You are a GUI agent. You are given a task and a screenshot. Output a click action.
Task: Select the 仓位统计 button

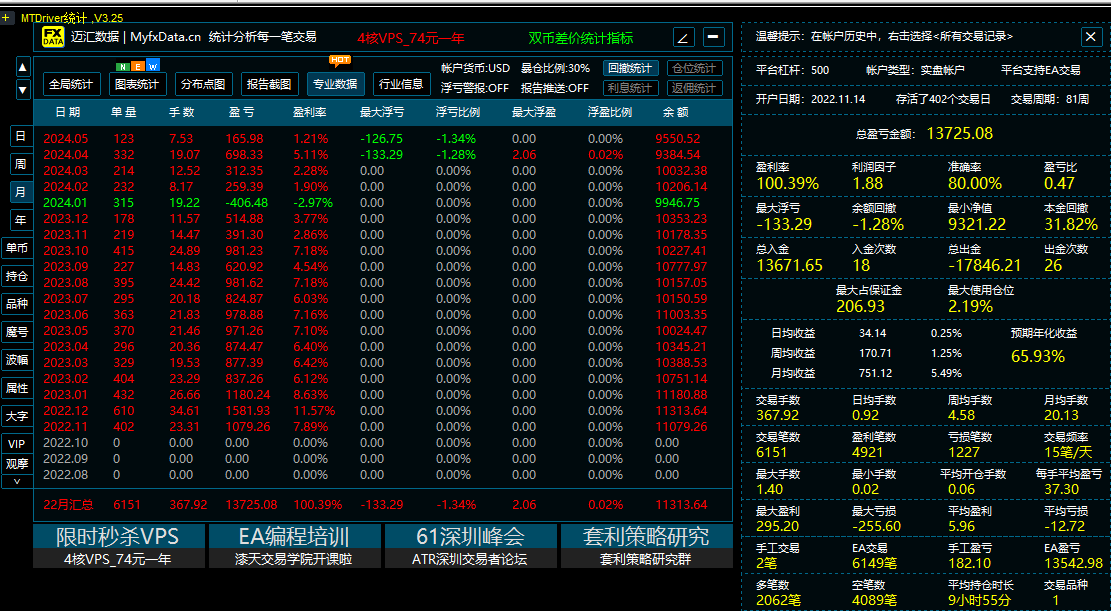click(x=694, y=68)
